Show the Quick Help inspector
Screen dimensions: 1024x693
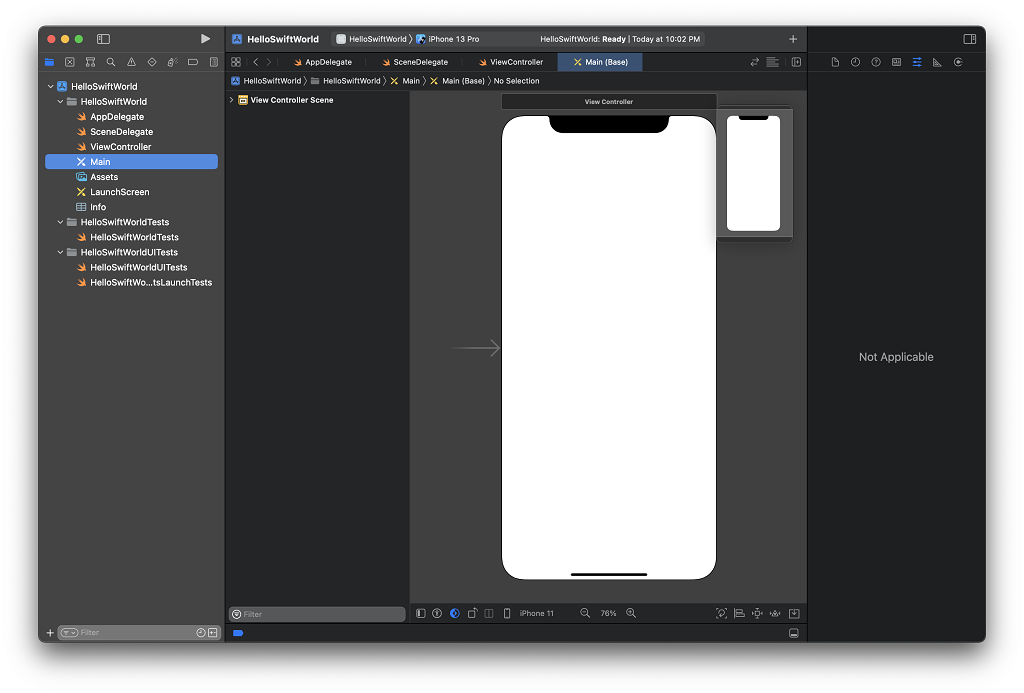(876, 62)
